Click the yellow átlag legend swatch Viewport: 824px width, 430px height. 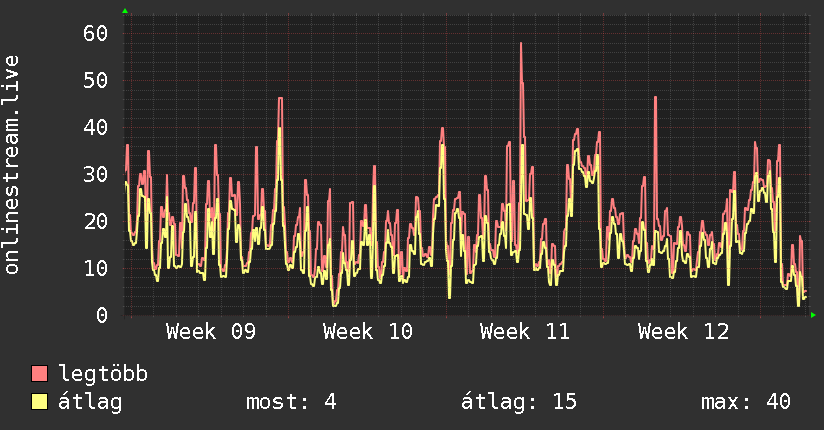pyautogui.click(x=39, y=402)
